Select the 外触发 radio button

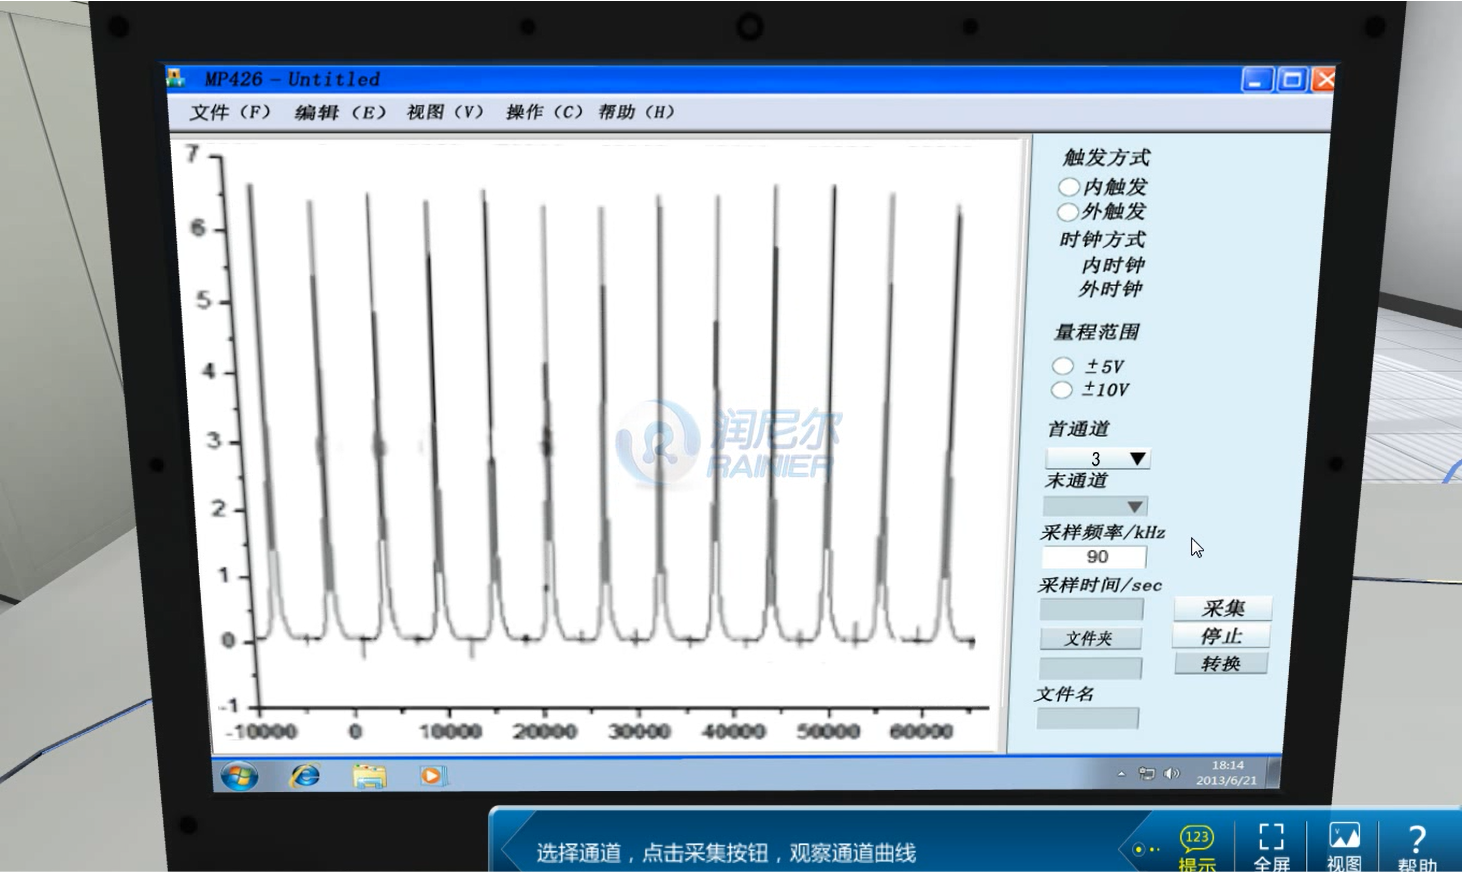point(1068,212)
